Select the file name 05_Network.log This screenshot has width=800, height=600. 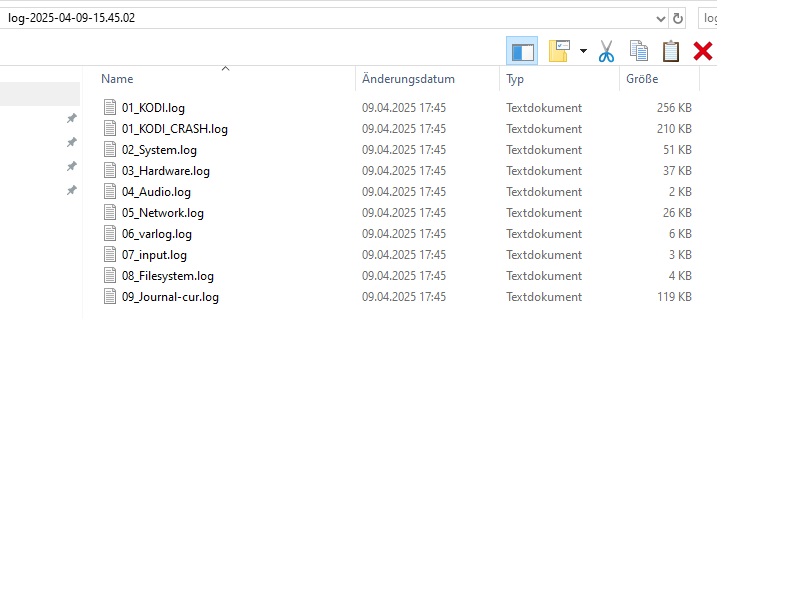(x=163, y=213)
